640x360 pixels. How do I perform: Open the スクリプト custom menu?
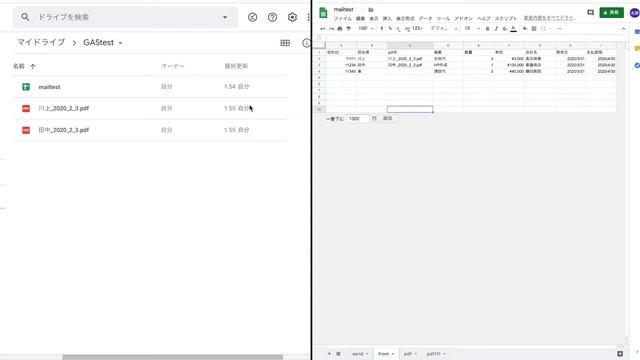tap(506, 18)
